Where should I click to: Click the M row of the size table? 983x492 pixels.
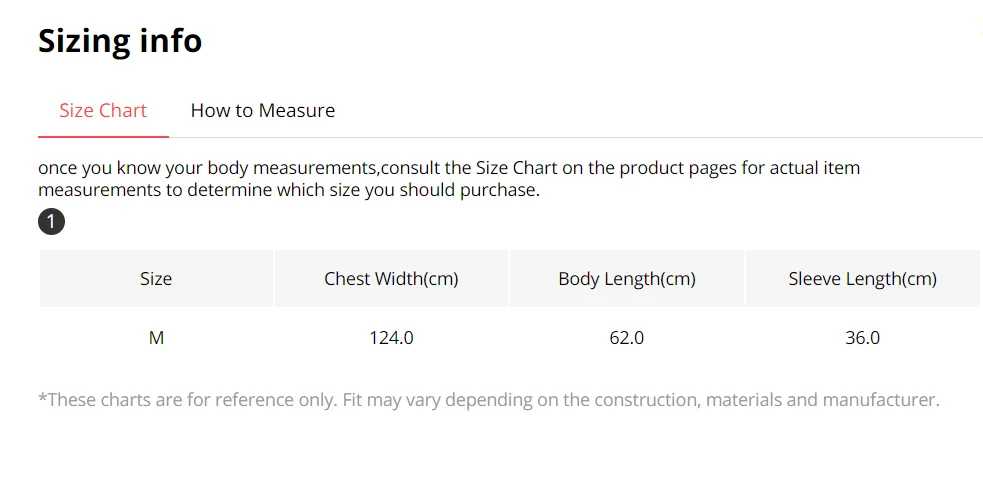[509, 338]
